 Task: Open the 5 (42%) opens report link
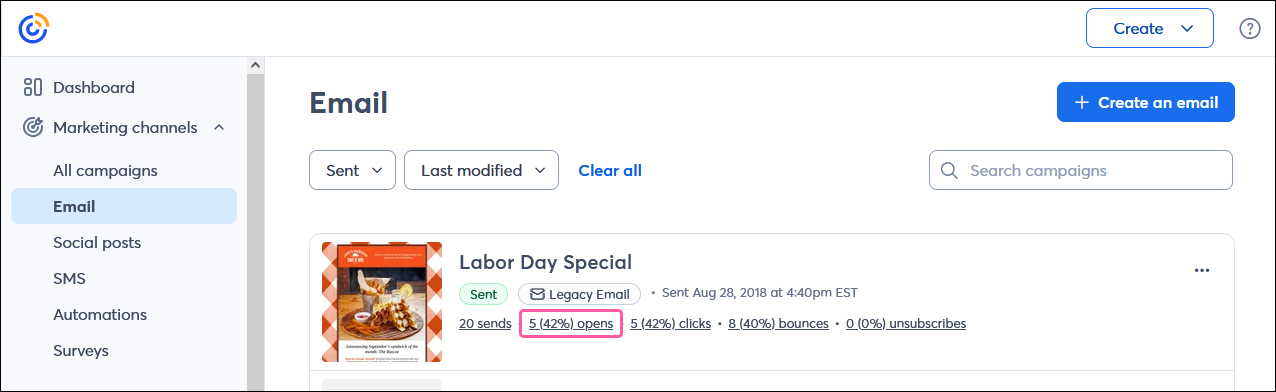[571, 323]
